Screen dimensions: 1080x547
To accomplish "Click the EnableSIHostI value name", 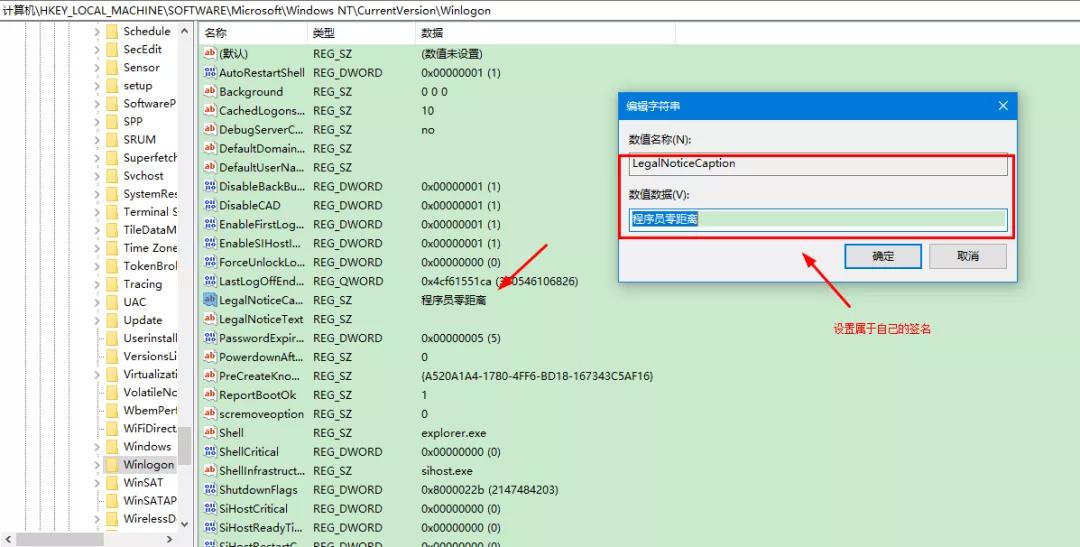I will [x=260, y=243].
